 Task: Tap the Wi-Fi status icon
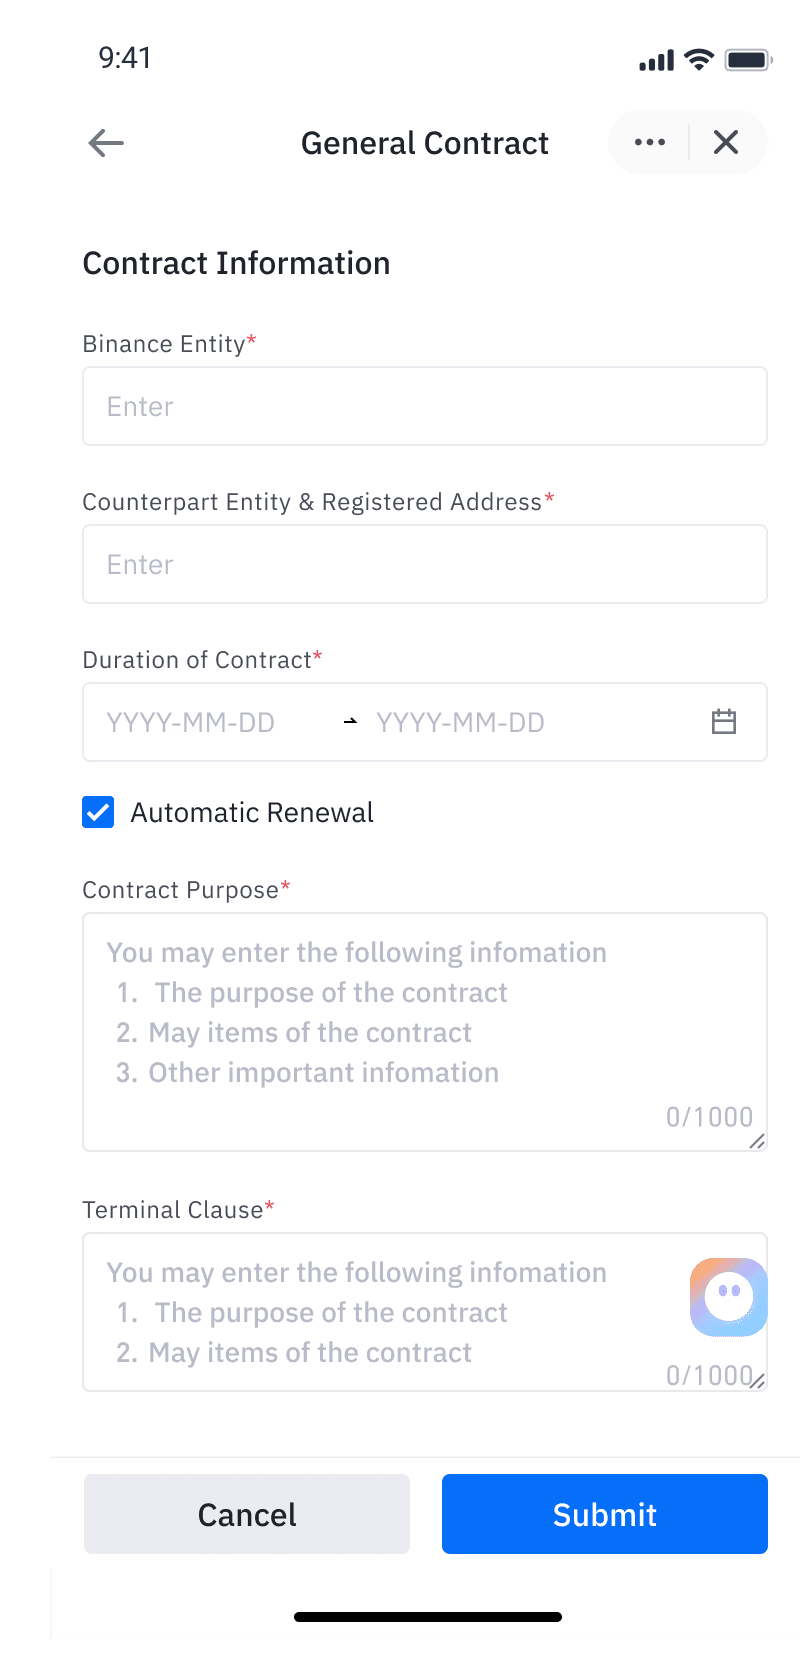tap(699, 60)
